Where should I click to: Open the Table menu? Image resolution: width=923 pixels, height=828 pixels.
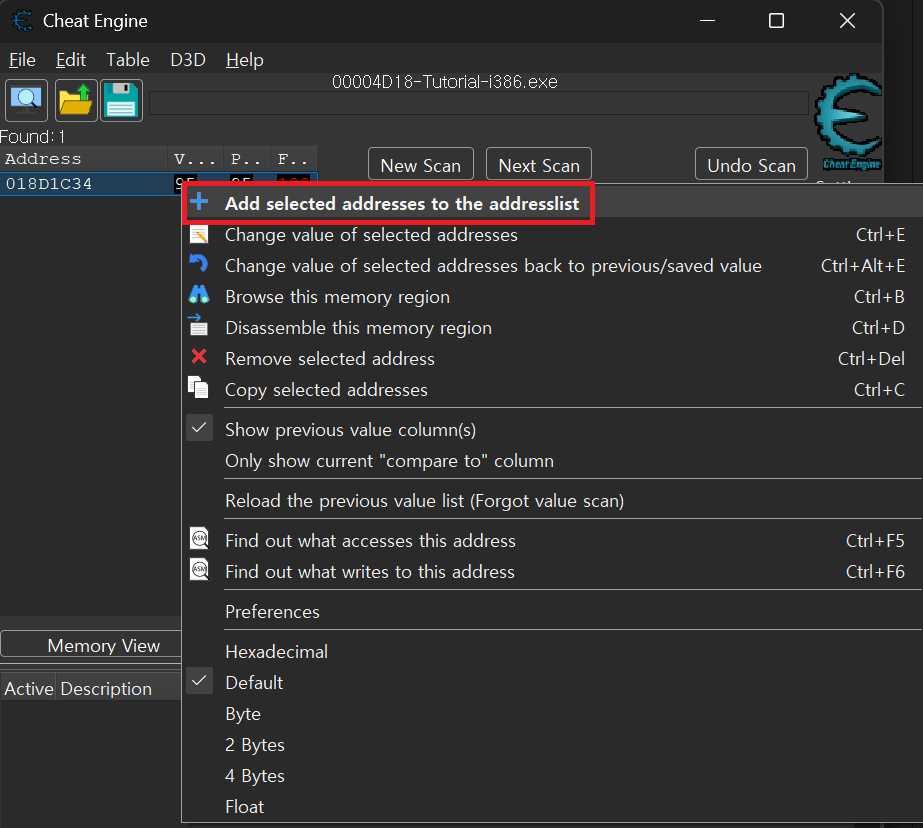pyautogui.click(x=128, y=60)
